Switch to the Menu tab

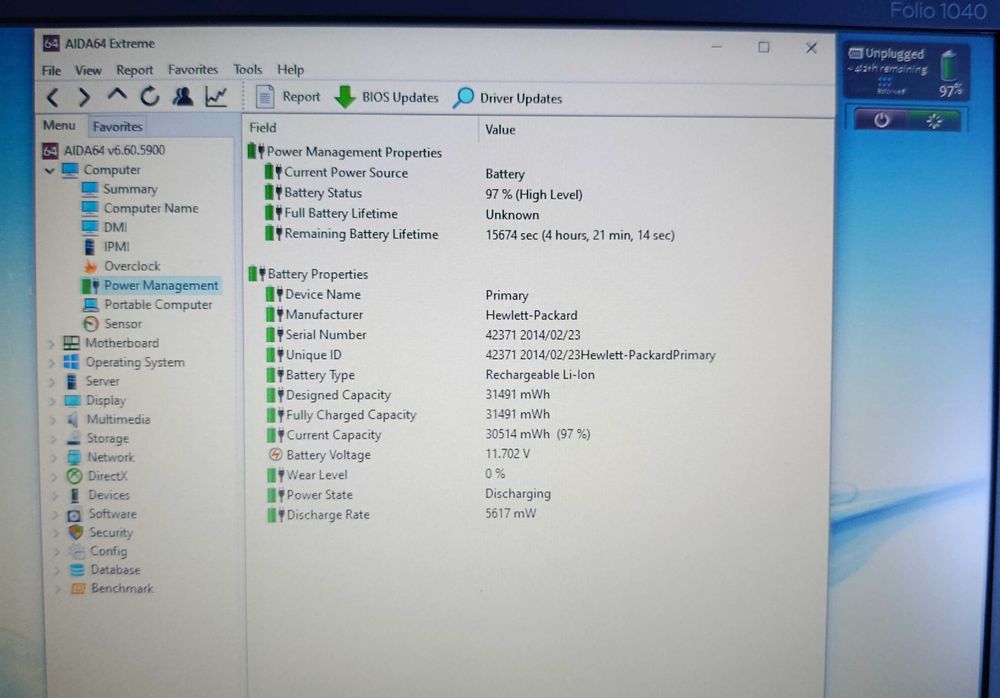59,126
